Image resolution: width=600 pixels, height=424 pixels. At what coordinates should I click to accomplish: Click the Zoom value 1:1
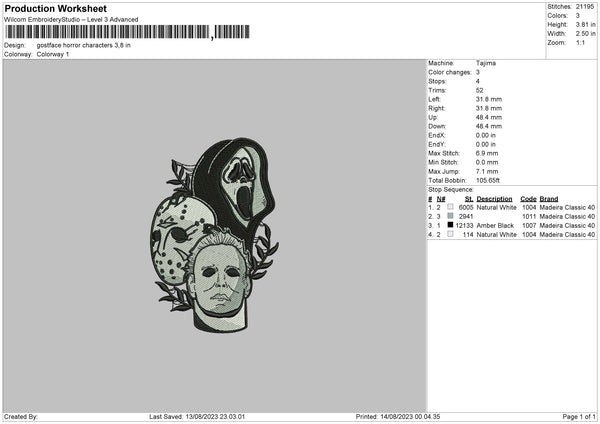[580, 42]
